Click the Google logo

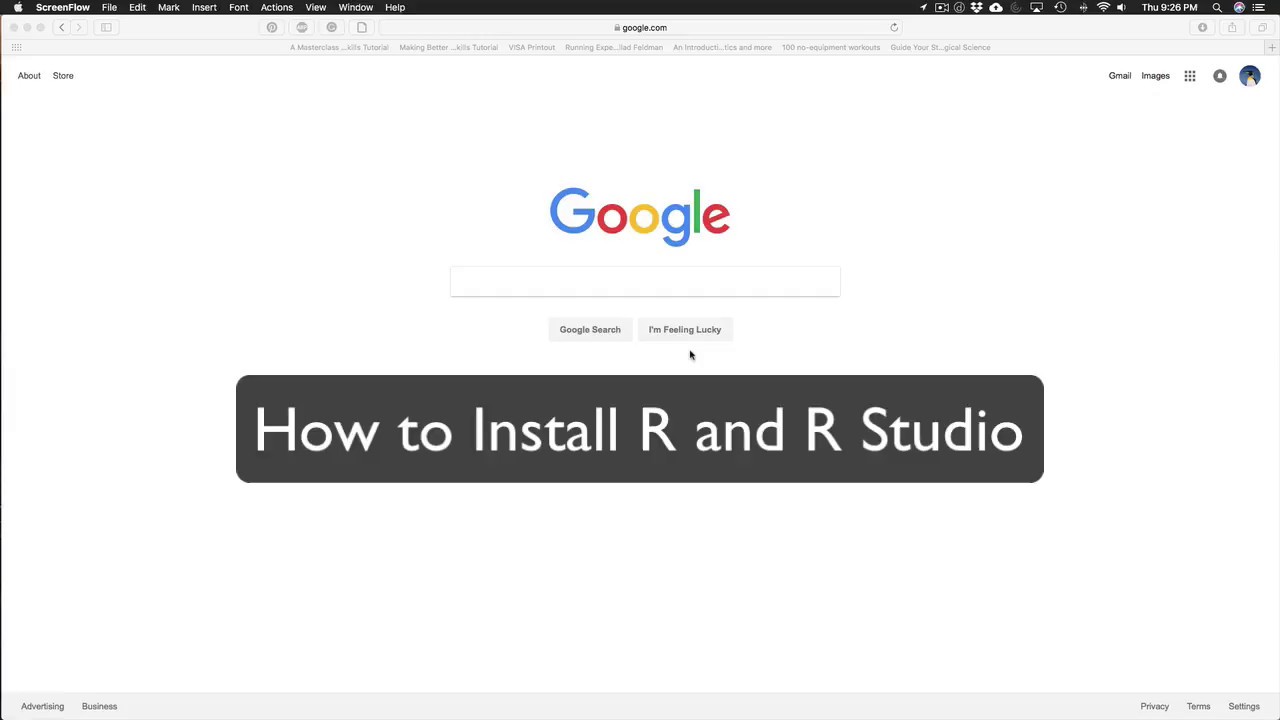click(x=640, y=215)
